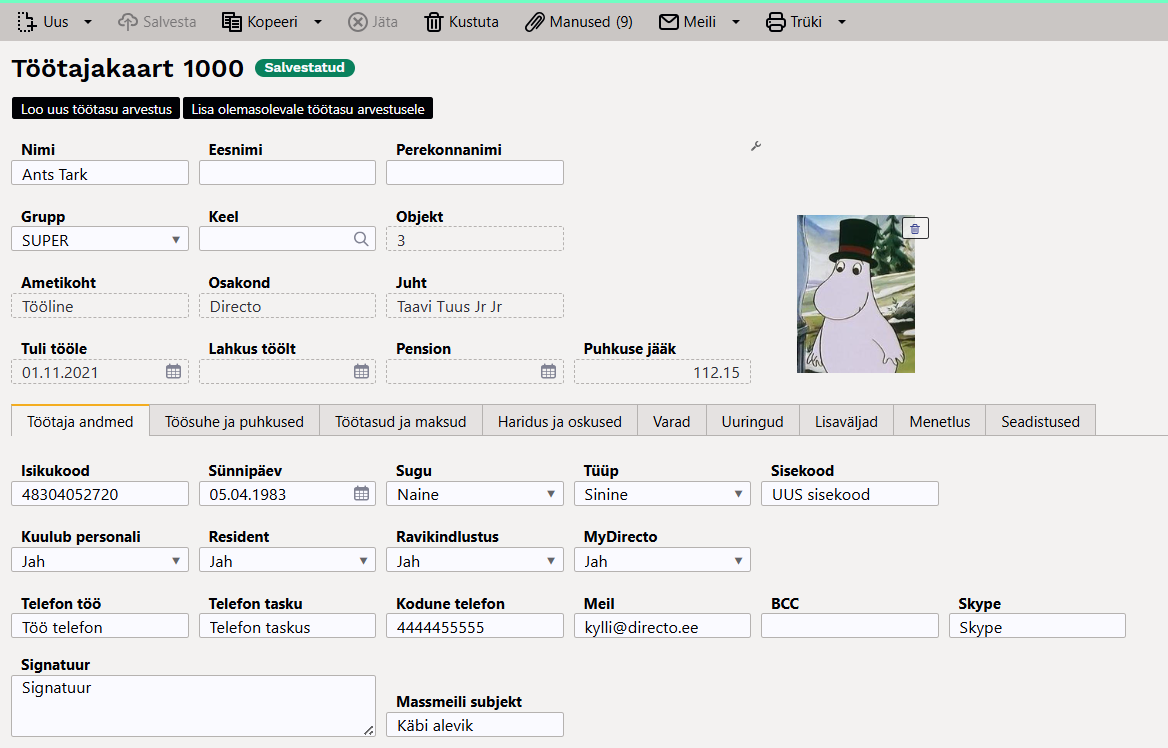Expand the MyDirecto dropdown
This screenshot has height=748, width=1168.
[738, 561]
